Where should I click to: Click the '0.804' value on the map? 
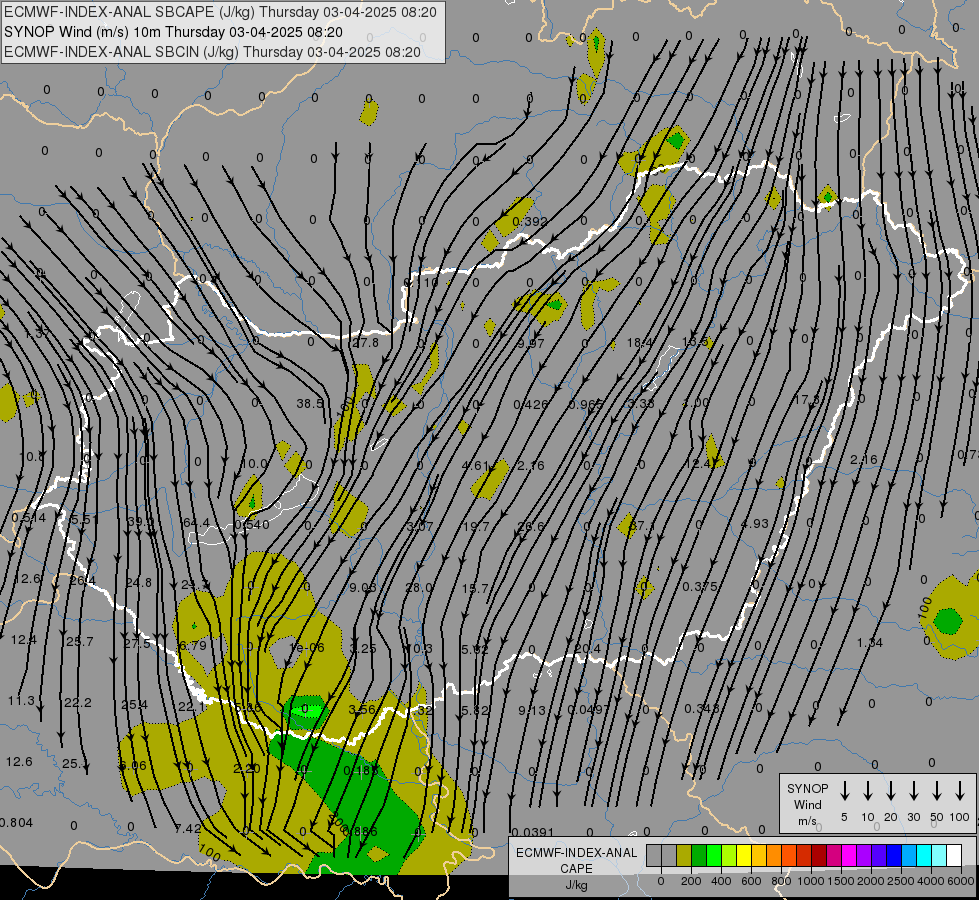point(16,823)
